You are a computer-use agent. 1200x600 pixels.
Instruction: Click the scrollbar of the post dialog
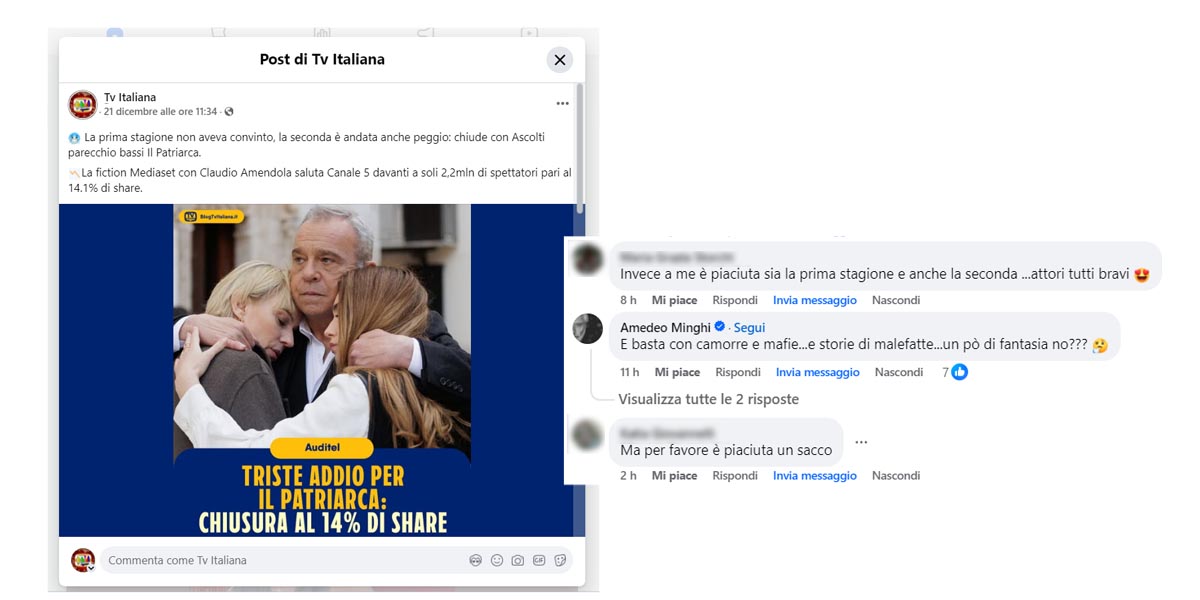[x=580, y=148]
